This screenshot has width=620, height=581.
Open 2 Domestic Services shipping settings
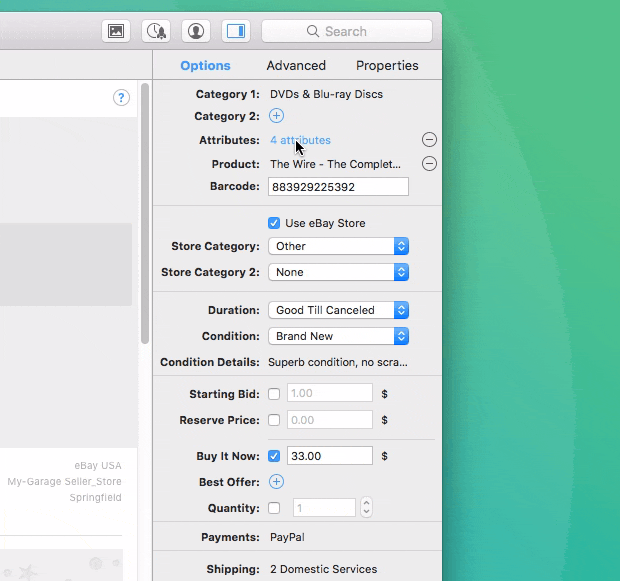(x=323, y=569)
